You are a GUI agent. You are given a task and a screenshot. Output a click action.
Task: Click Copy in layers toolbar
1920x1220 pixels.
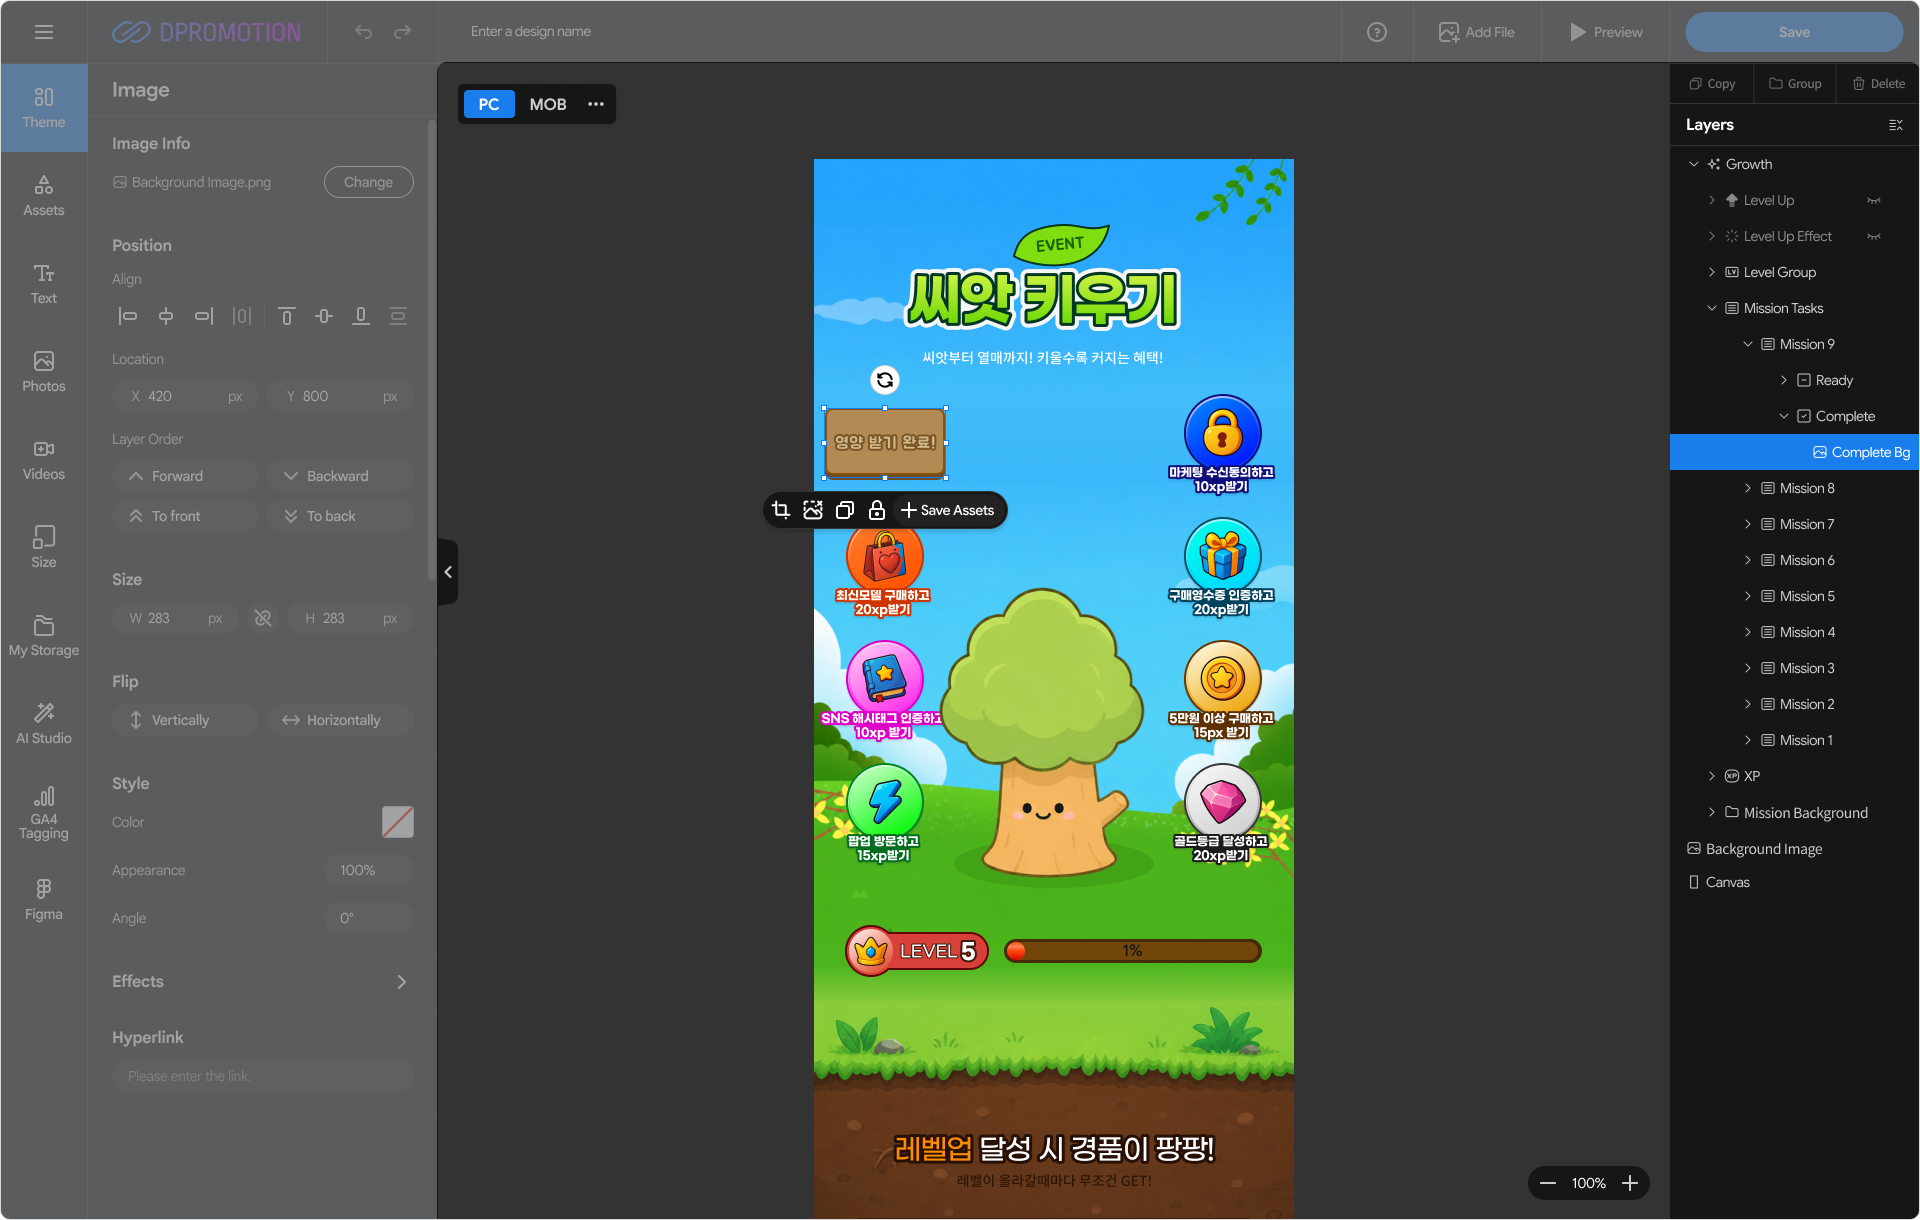[x=1712, y=84]
